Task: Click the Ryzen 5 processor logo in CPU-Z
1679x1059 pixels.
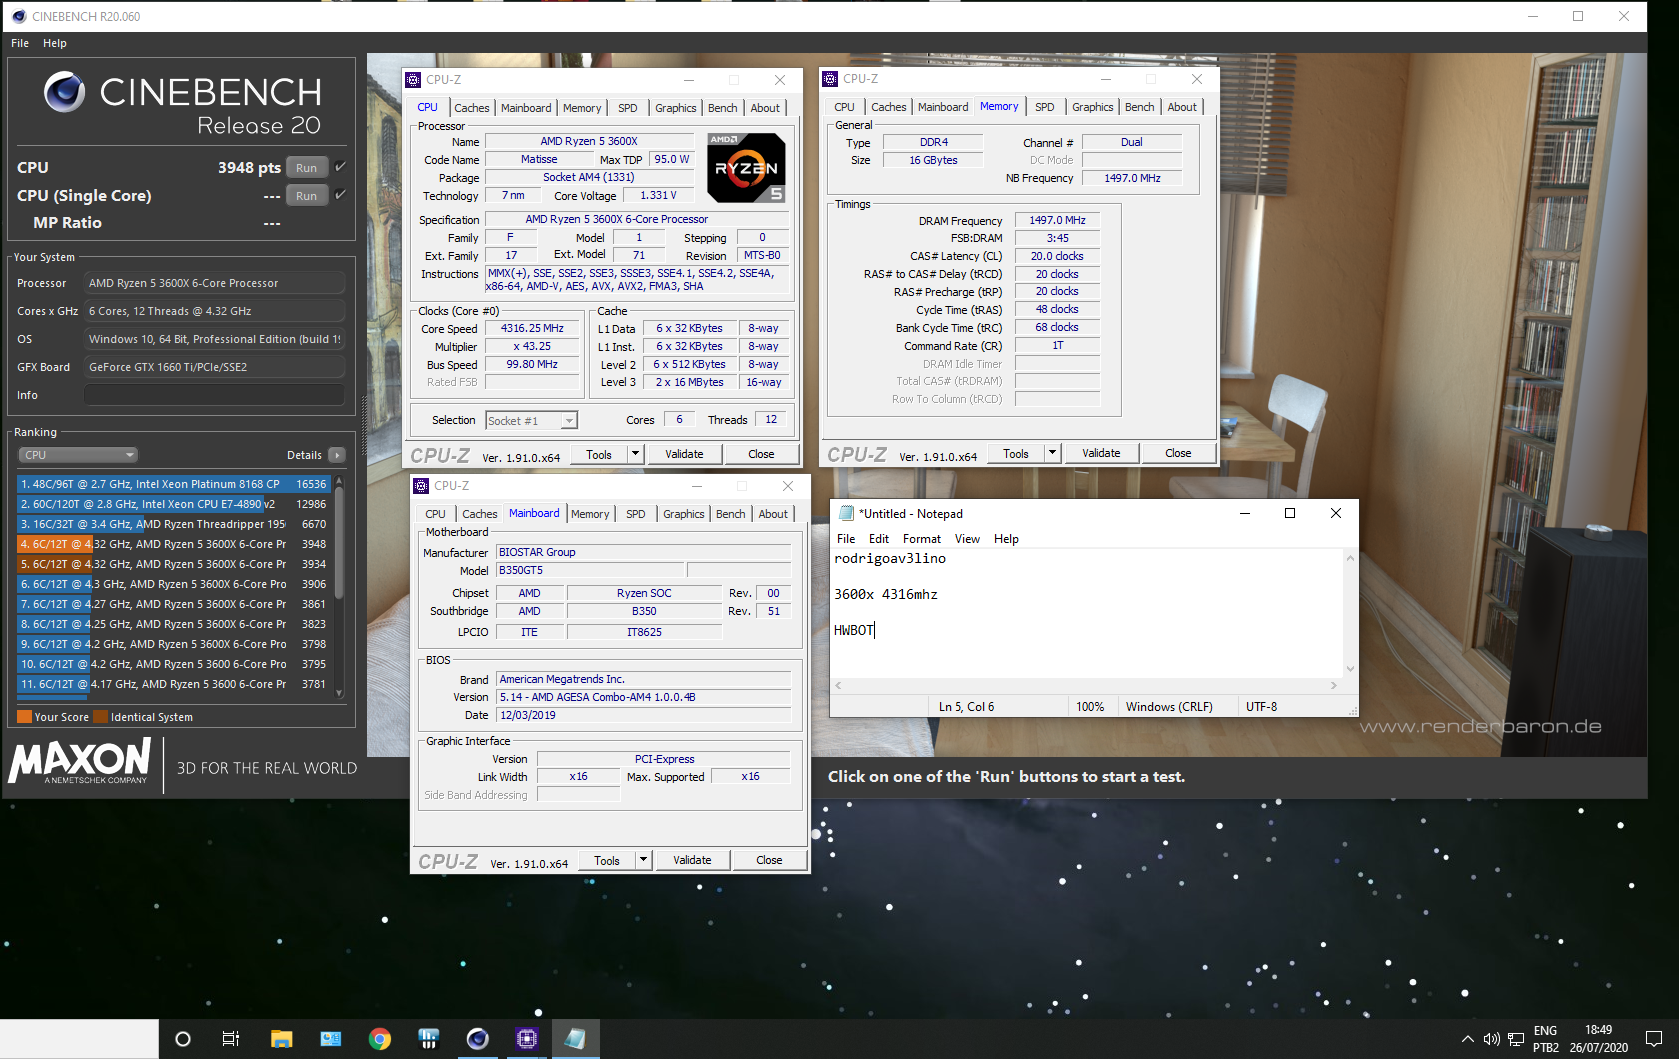Action: (746, 168)
